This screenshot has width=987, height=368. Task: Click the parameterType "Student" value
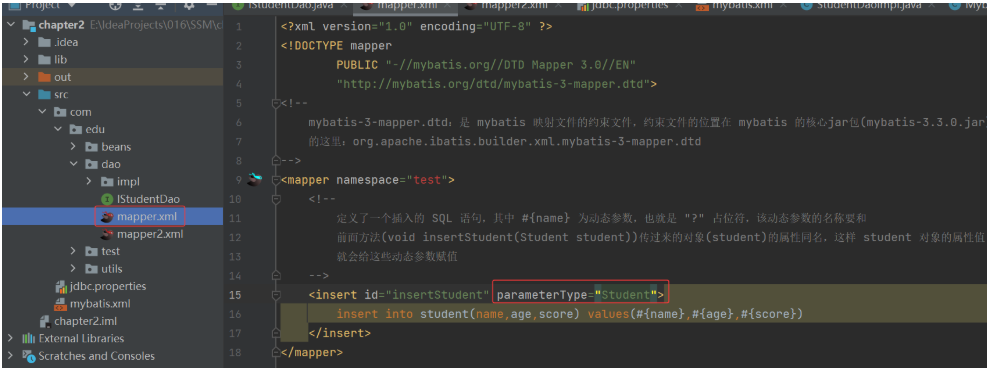[x=626, y=295]
